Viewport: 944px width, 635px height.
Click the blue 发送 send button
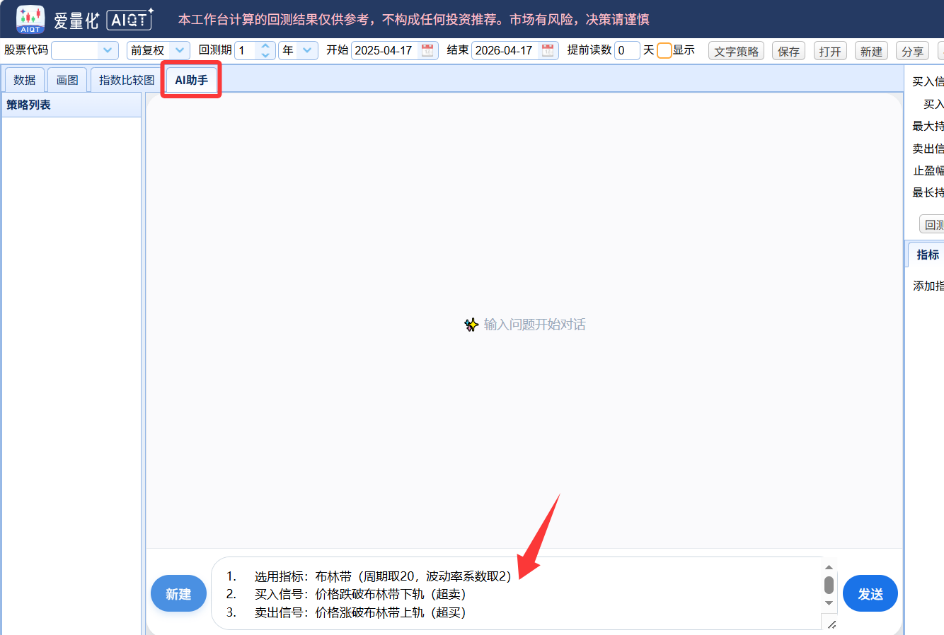pyautogui.click(x=870, y=594)
